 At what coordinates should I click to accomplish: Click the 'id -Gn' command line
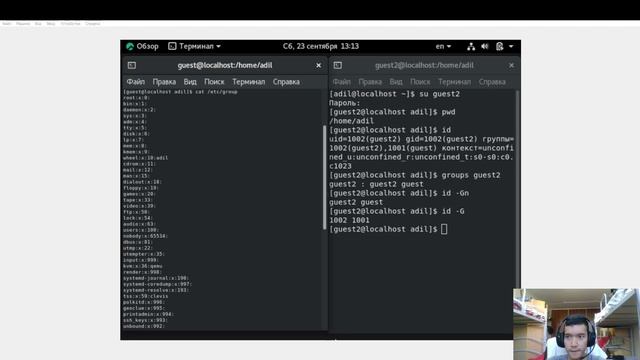click(399, 193)
